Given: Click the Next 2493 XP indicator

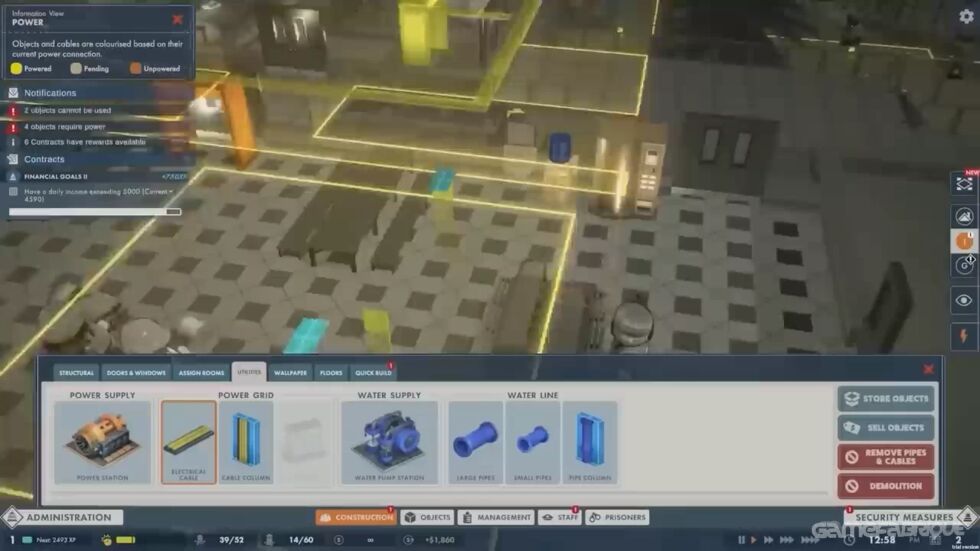Looking at the screenshot, I should [56, 540].
